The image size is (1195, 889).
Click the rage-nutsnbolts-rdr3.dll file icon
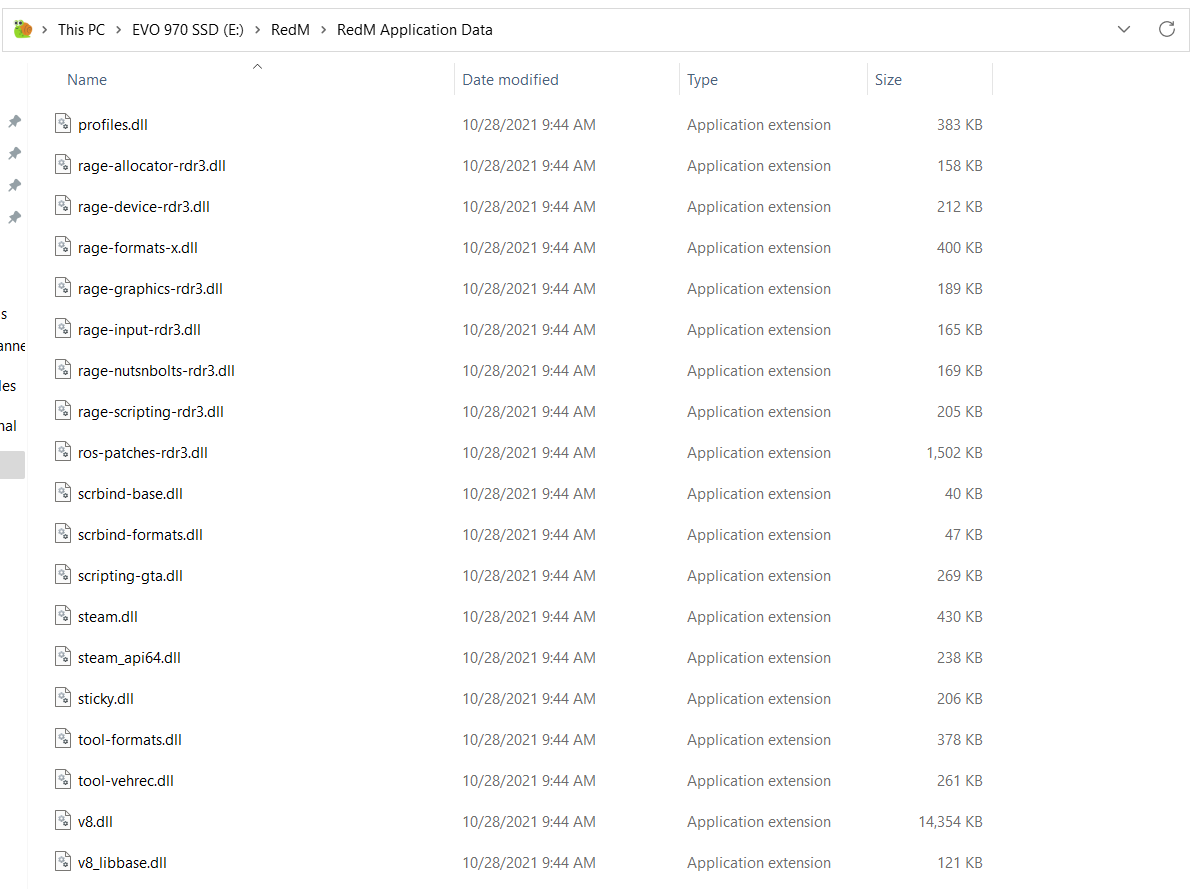[63, 370]
